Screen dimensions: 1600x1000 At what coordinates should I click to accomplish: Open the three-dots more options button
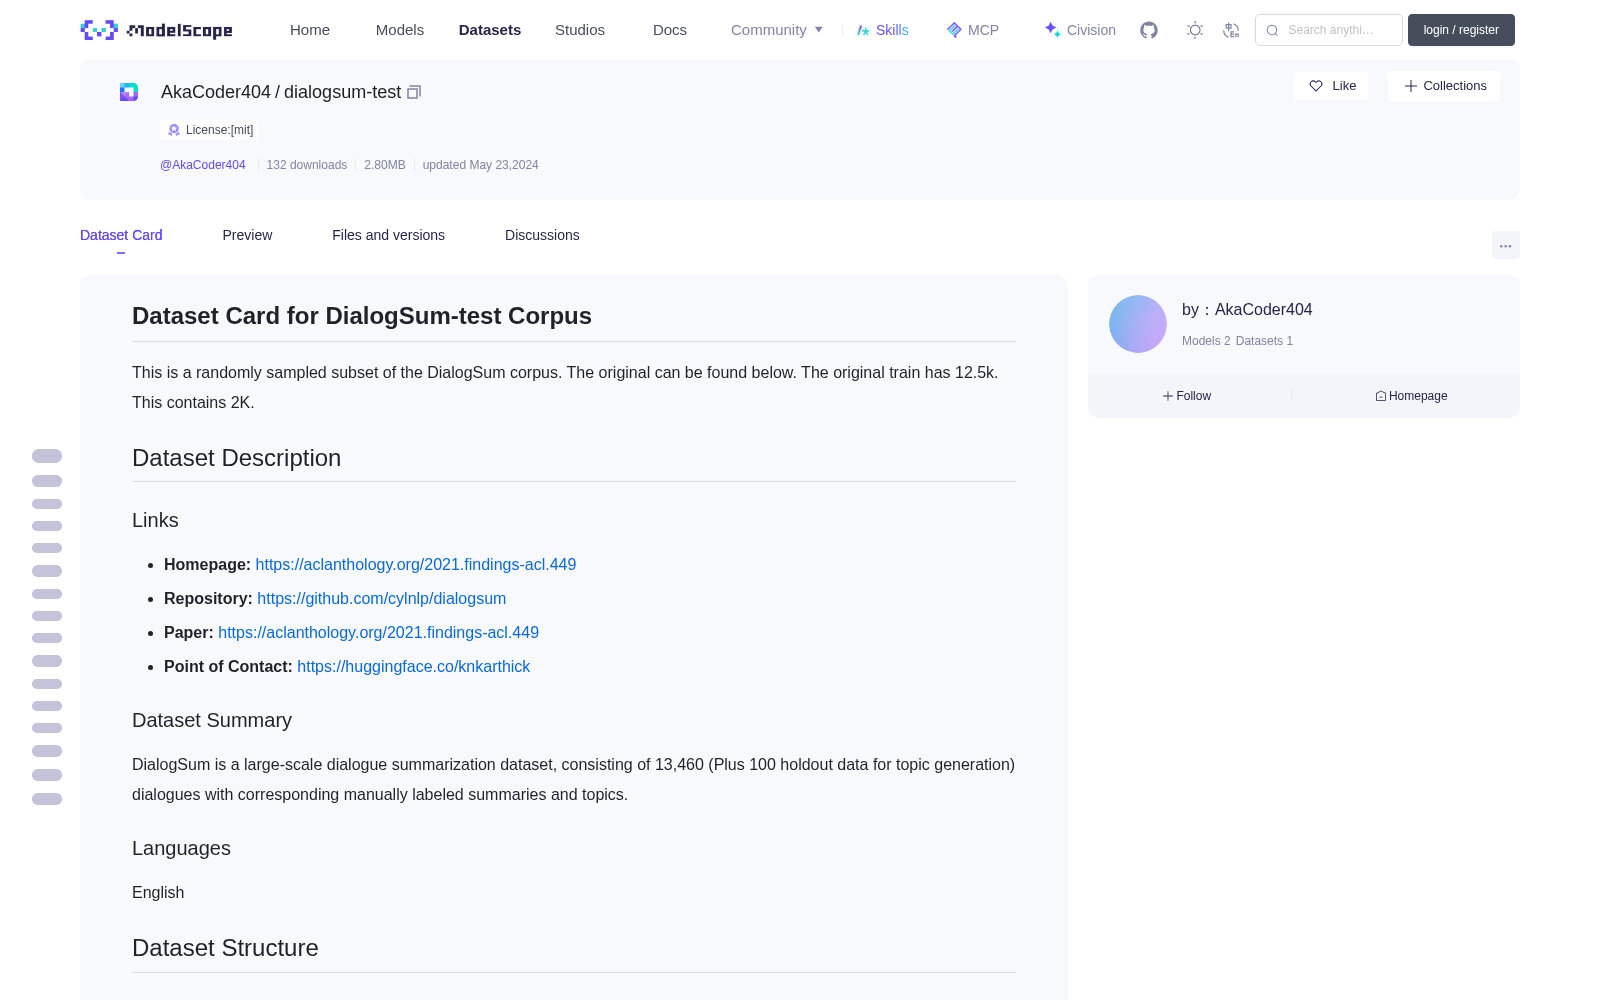pyautogui.click(x=1506, y=245)
